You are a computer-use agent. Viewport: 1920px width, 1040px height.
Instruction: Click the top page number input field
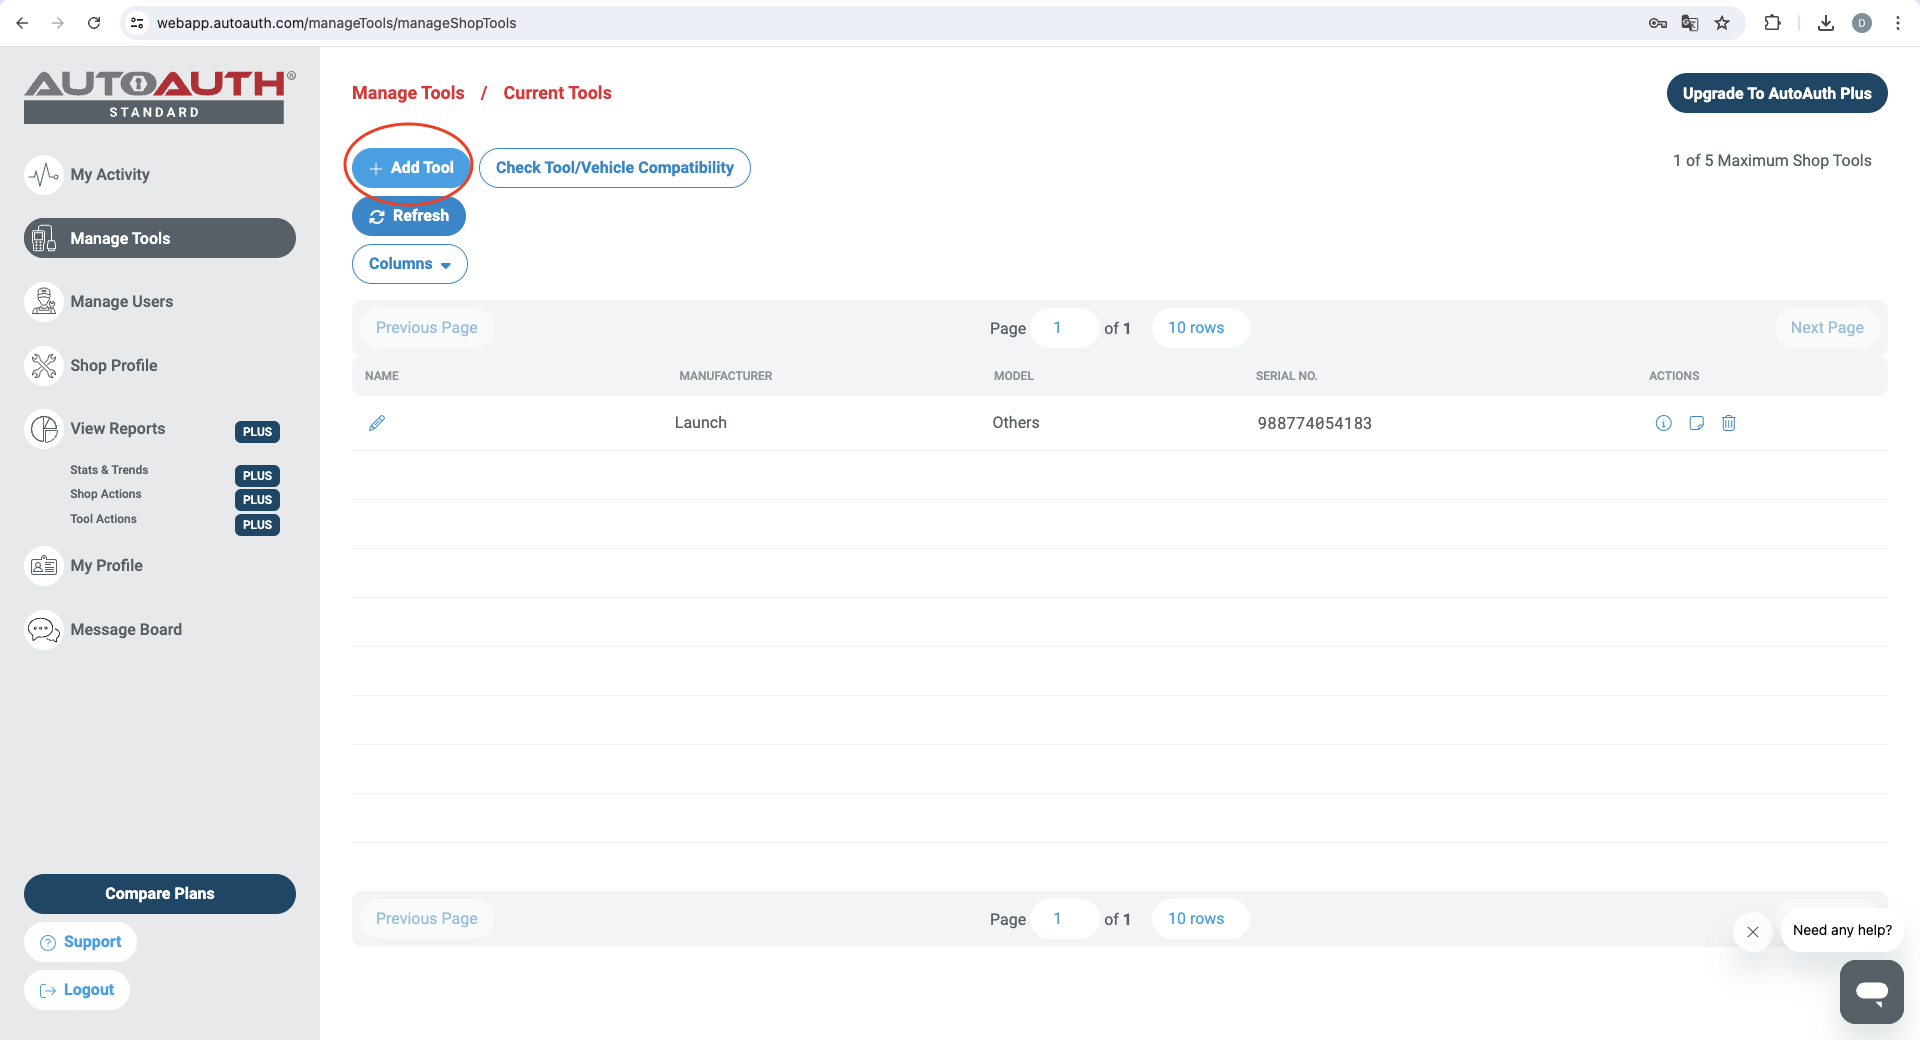pos(1063,328)
